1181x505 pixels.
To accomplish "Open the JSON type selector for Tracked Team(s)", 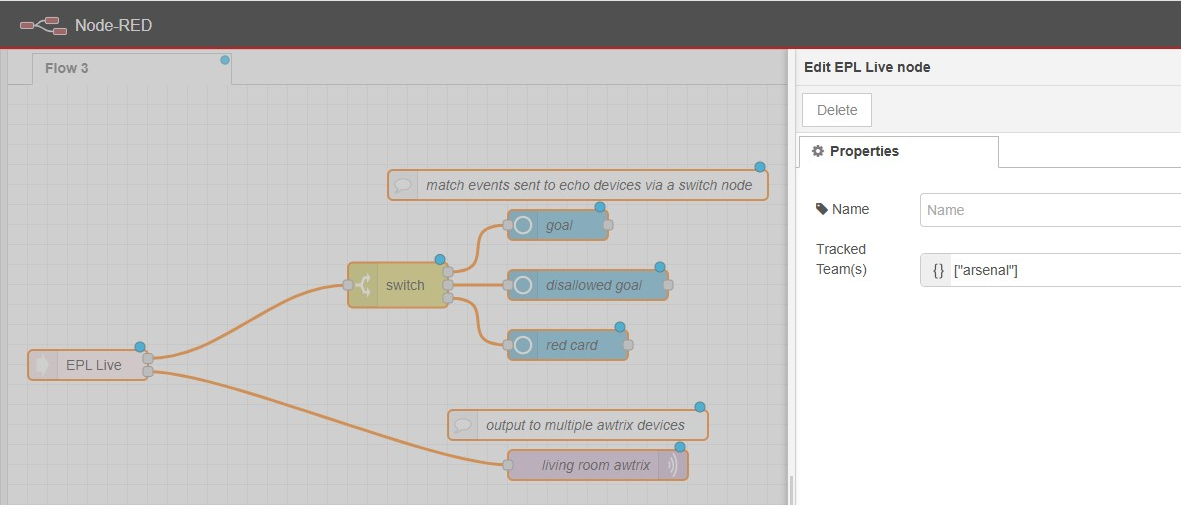I will (937, 270).
